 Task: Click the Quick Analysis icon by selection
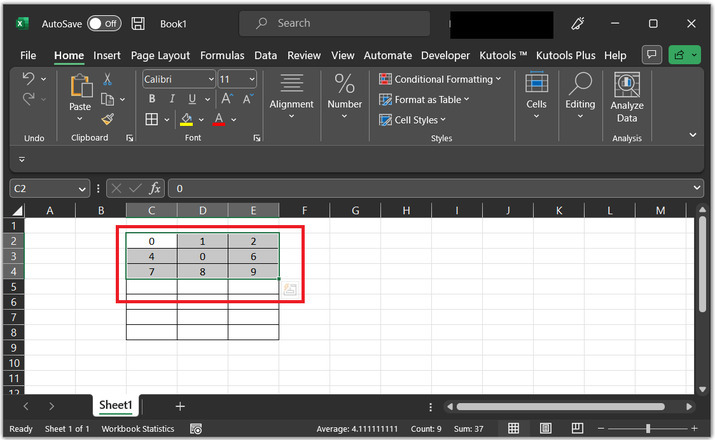coord(290,289)
